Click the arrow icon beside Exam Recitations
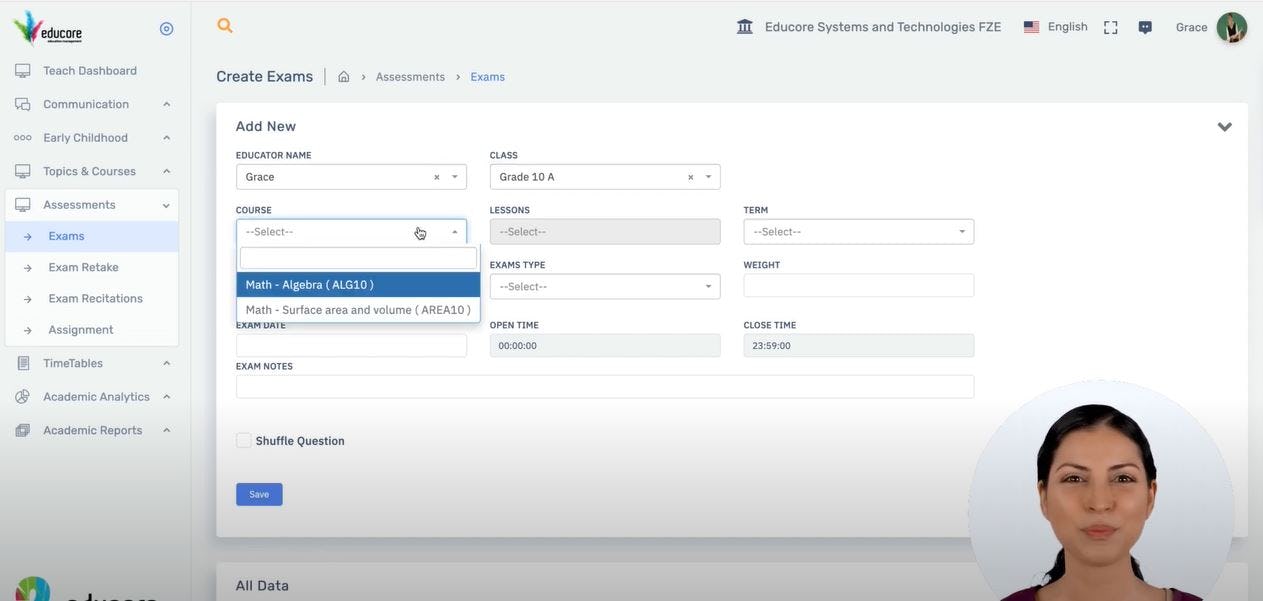Image resolution: width=1263 pixels, height=601 pixels. coord(27,299)
